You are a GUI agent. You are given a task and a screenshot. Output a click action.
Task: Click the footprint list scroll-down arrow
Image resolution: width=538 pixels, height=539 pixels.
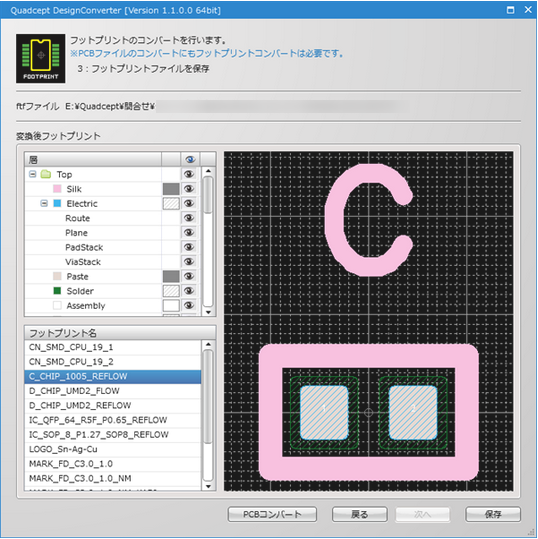pyautogui.click(x=208, y=486)
